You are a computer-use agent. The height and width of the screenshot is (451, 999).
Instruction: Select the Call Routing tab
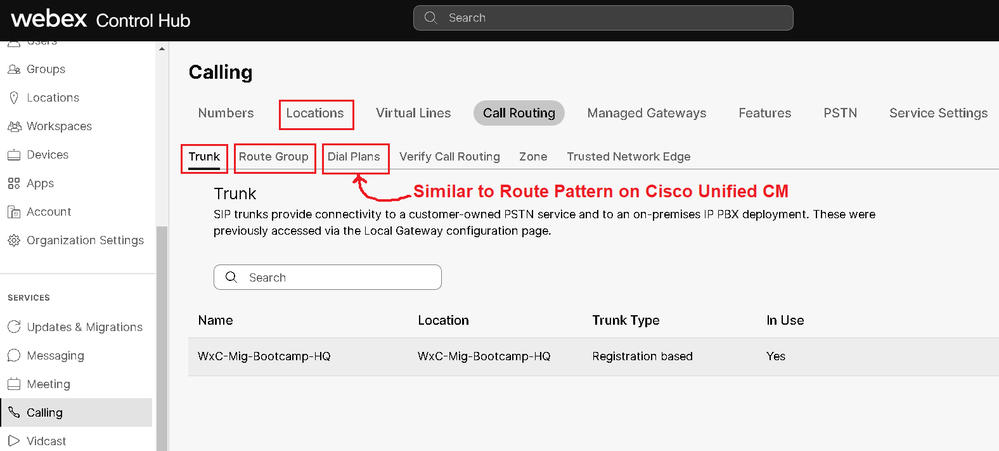(x=519, y=113)
